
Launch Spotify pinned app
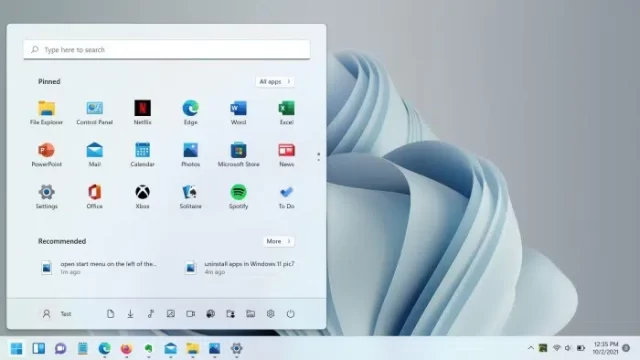pyautogui.click(x=238, y=196)
